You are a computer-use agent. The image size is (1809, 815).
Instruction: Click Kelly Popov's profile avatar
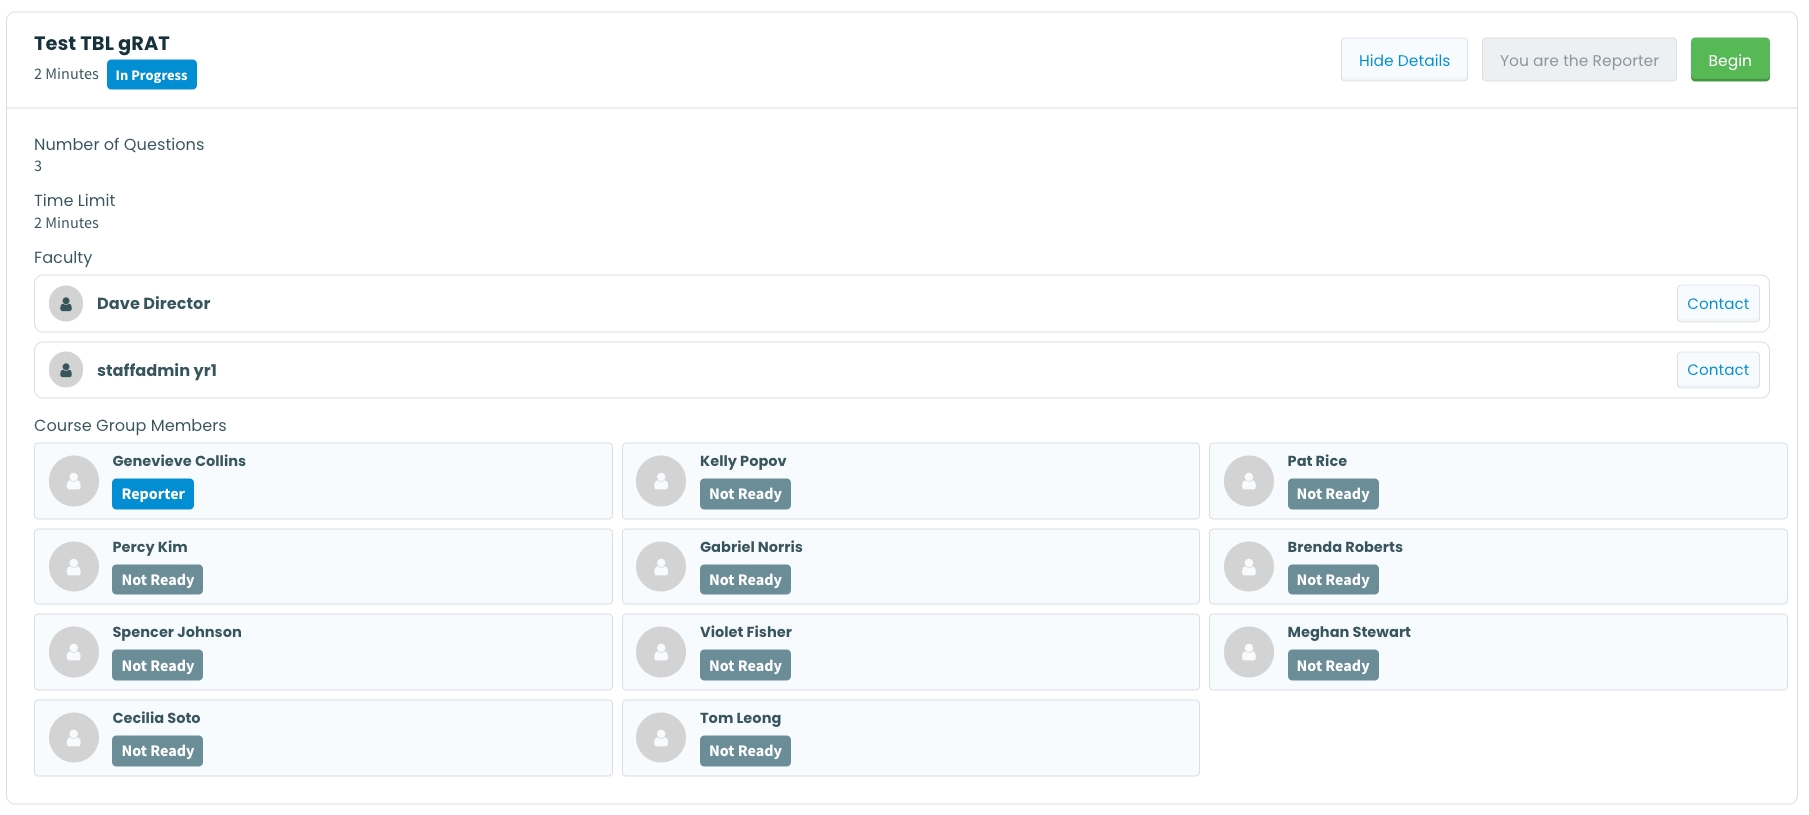point(661,481)
